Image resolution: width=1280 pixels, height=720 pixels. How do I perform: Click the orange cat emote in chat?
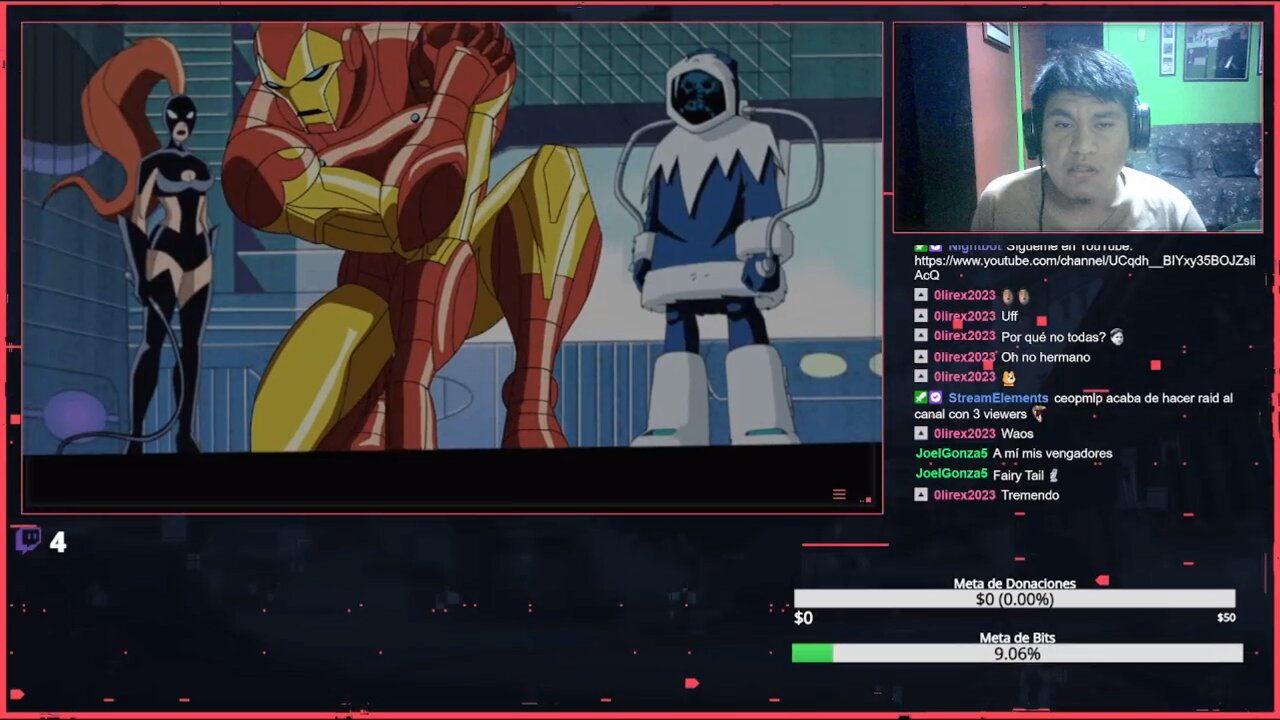[x=1009, y=377]
